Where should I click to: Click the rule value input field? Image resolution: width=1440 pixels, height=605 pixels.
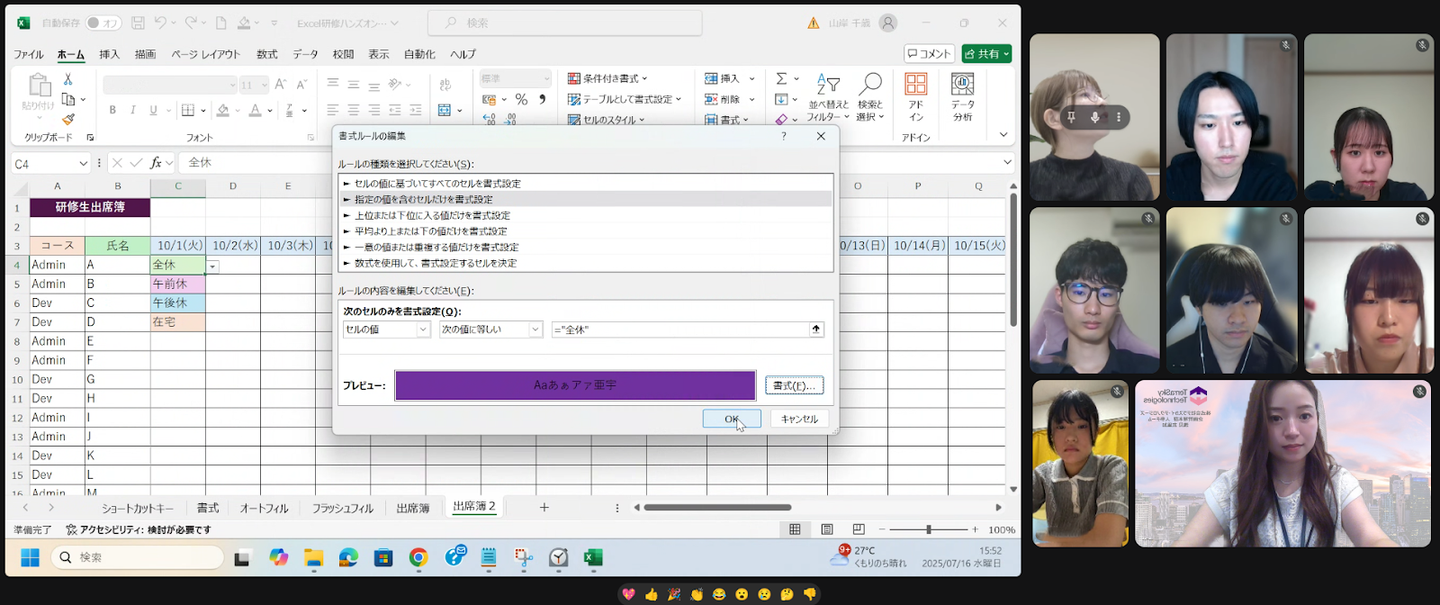click(680, 329)
